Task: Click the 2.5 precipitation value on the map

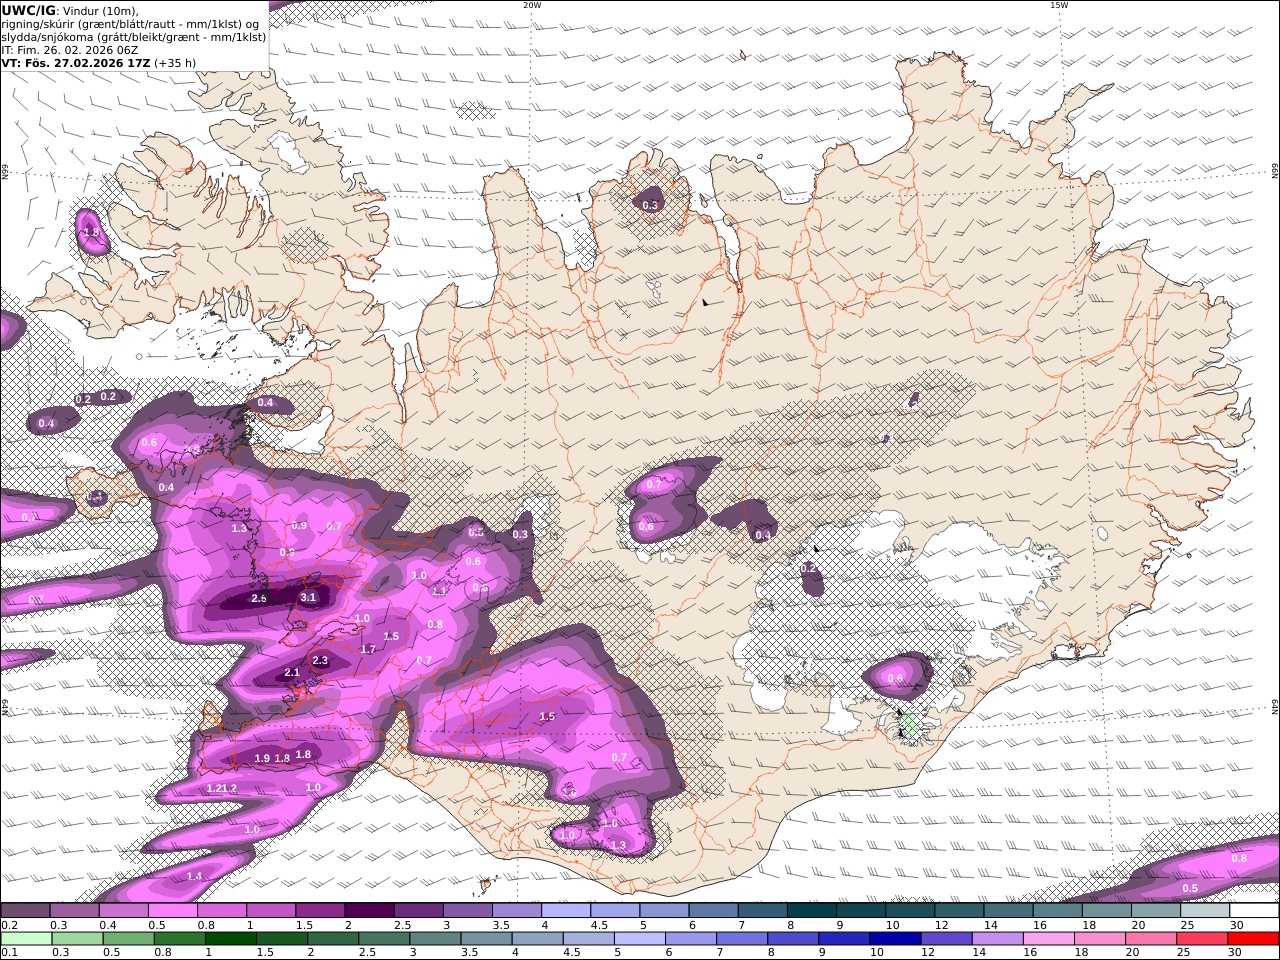Action: [259, 598]
